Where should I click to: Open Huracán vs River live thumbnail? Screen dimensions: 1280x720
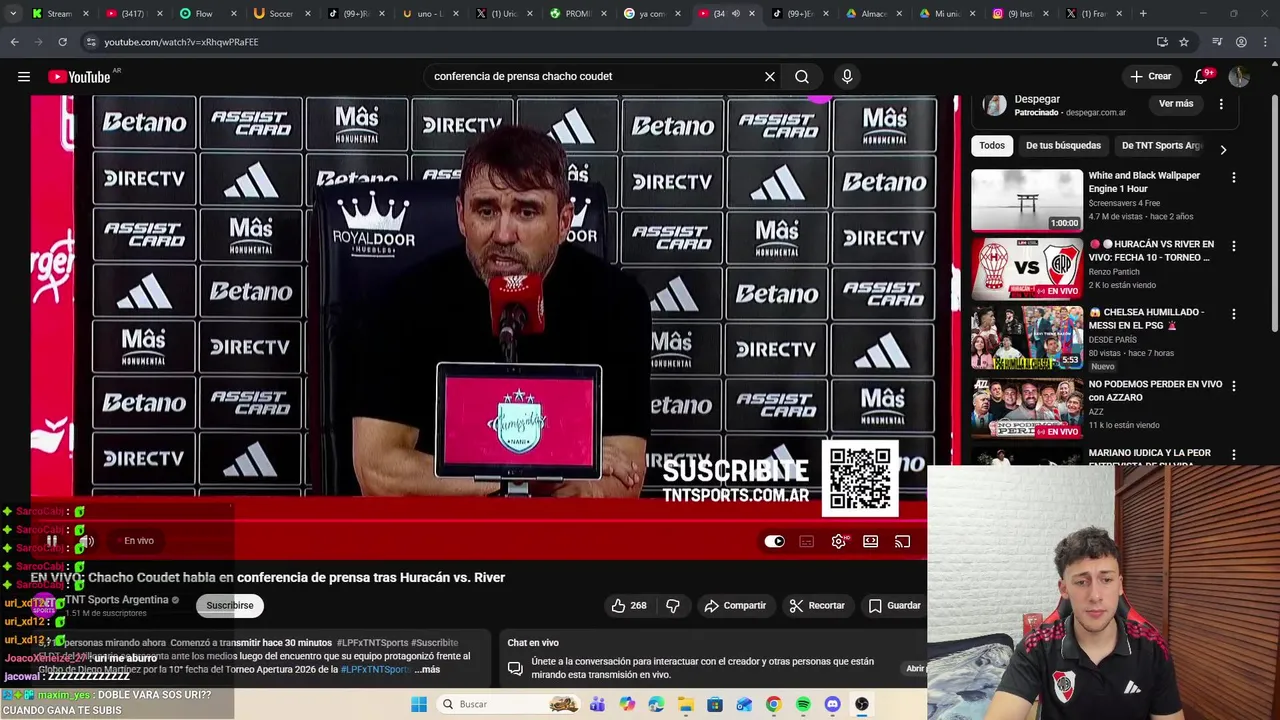click(1027, 268)
